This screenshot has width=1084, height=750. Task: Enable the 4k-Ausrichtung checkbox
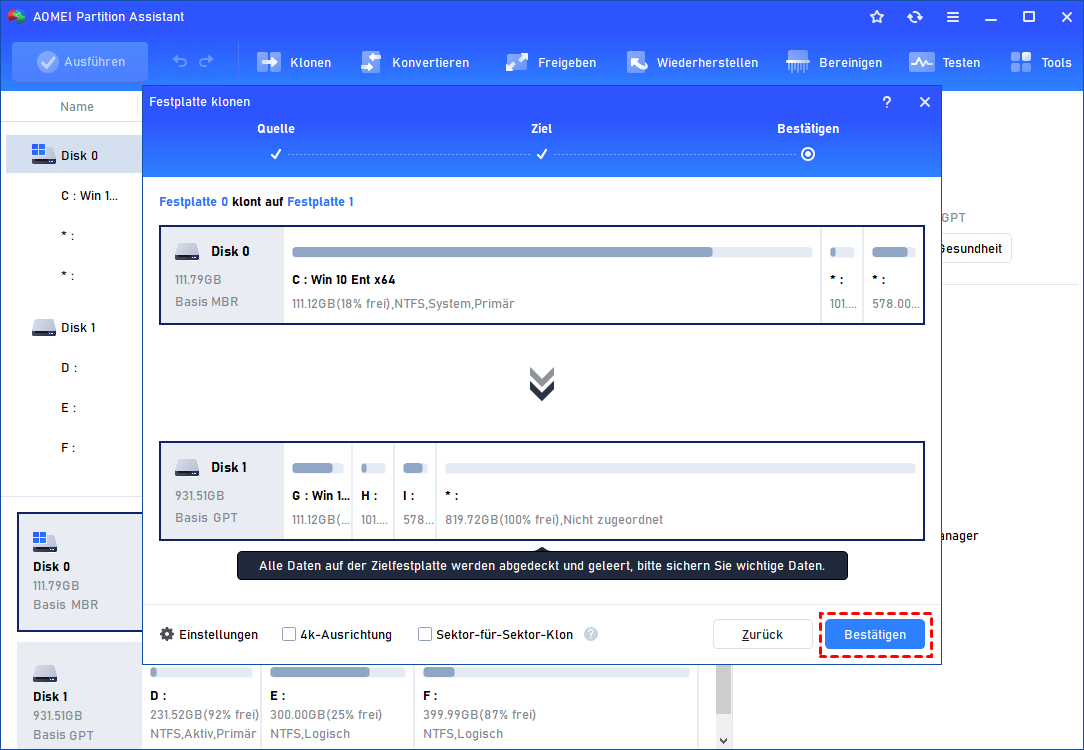289,634
